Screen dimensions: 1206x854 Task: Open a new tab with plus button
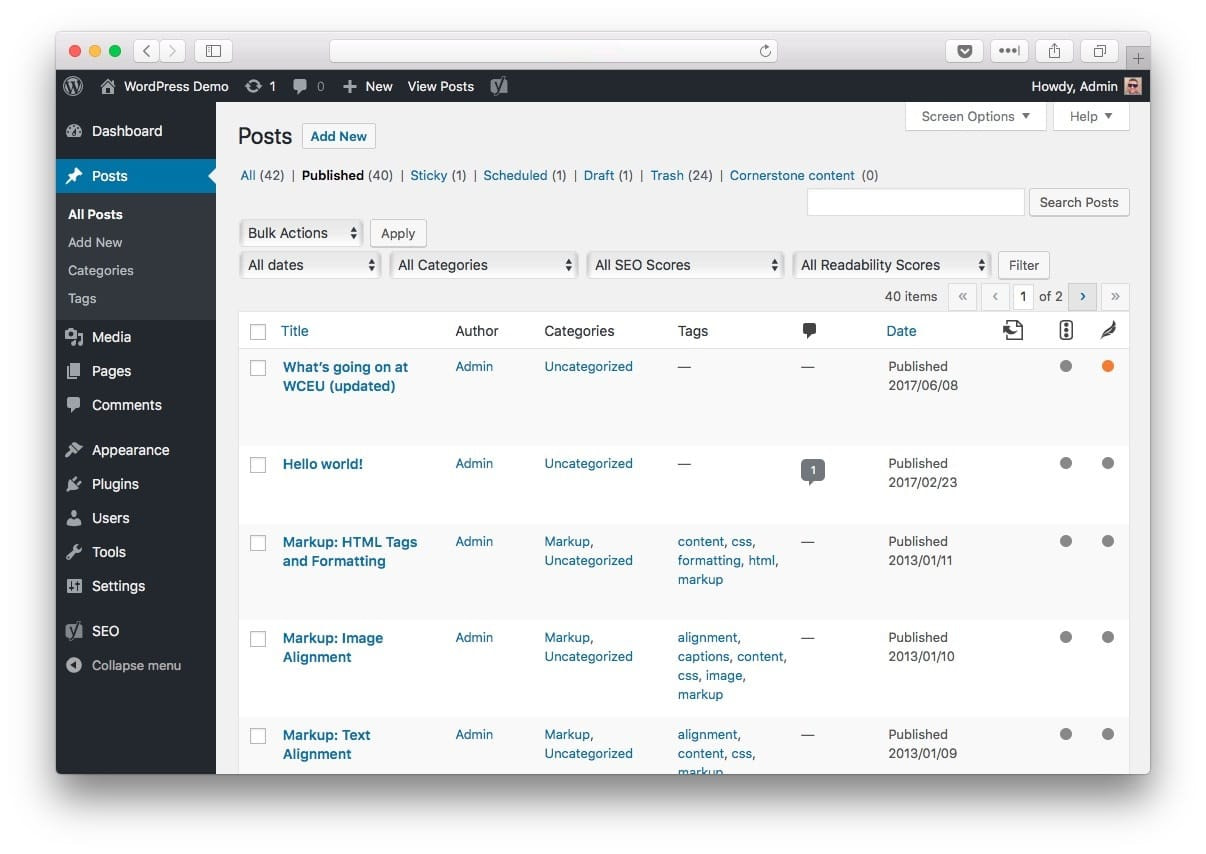(1138, 58)
